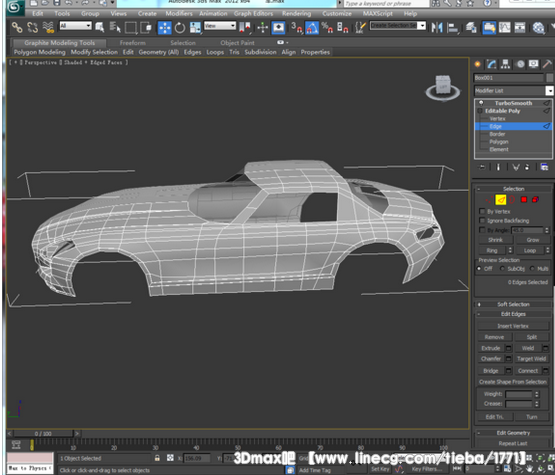Click Bind to Space Warp icon
Screen dimensions: 555x475
48,27
